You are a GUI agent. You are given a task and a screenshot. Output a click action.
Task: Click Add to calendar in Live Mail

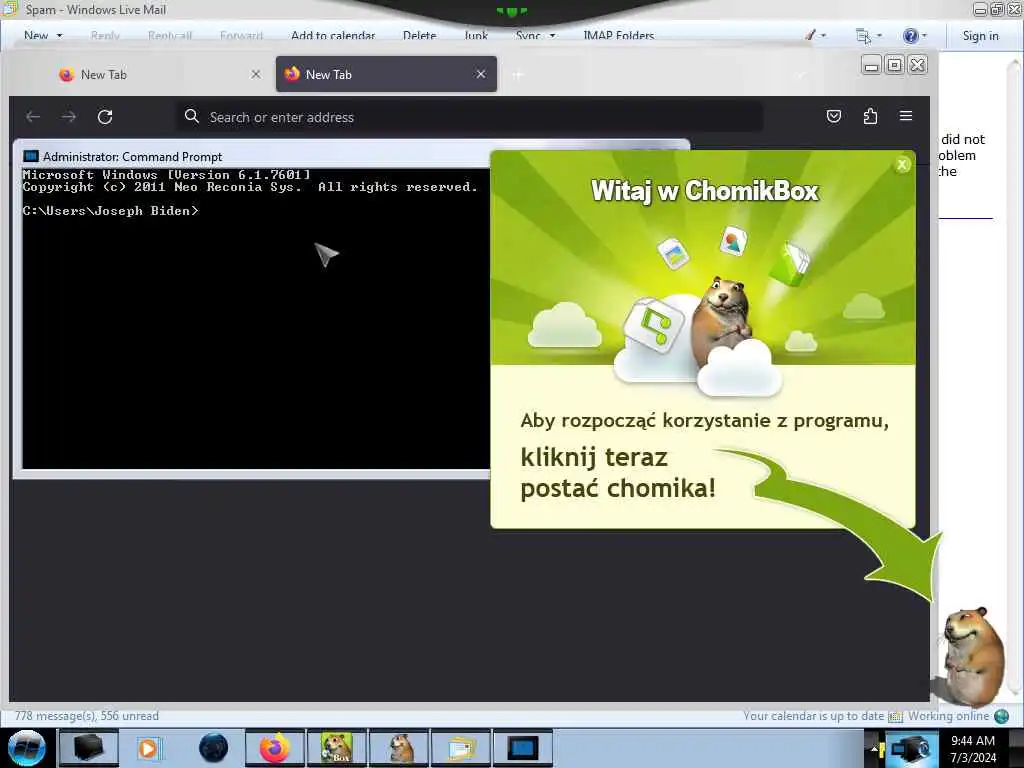(x=333, y=35)
